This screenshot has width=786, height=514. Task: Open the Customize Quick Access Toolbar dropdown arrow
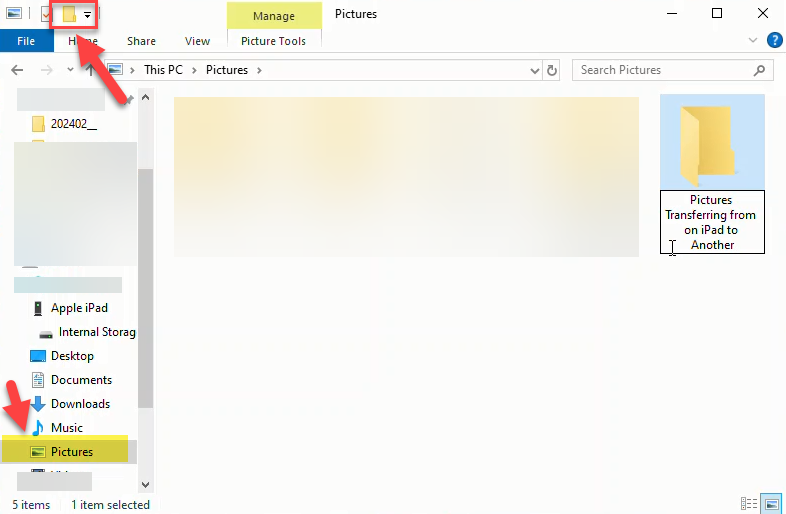coord(88,16)
